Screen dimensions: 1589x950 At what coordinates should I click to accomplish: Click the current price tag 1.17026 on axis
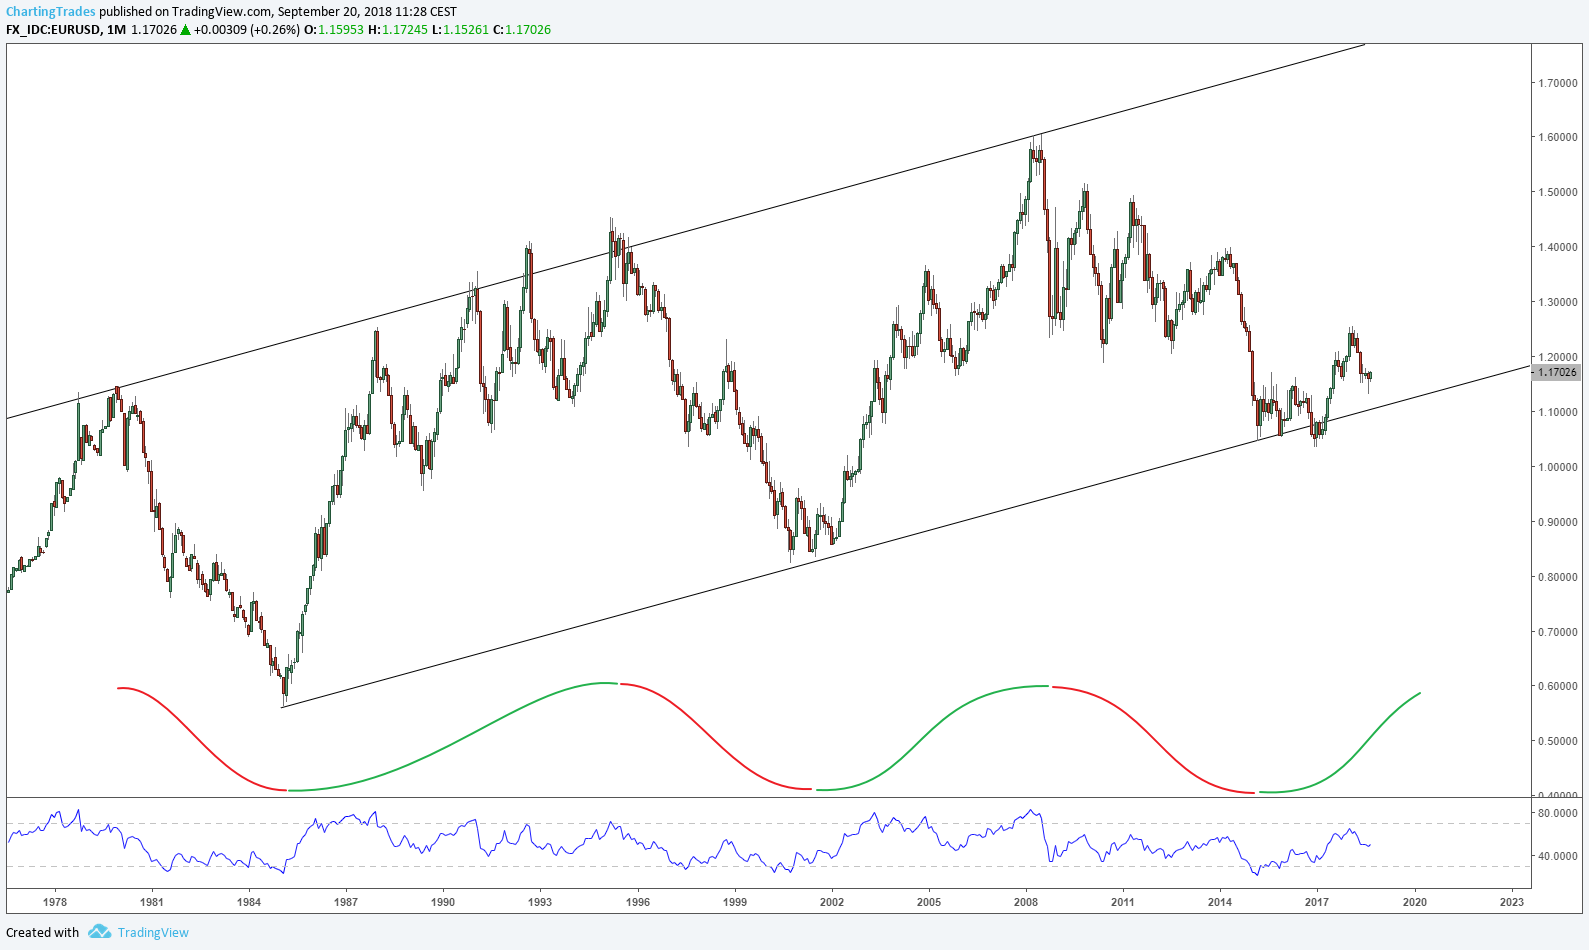pos(1556,372)
